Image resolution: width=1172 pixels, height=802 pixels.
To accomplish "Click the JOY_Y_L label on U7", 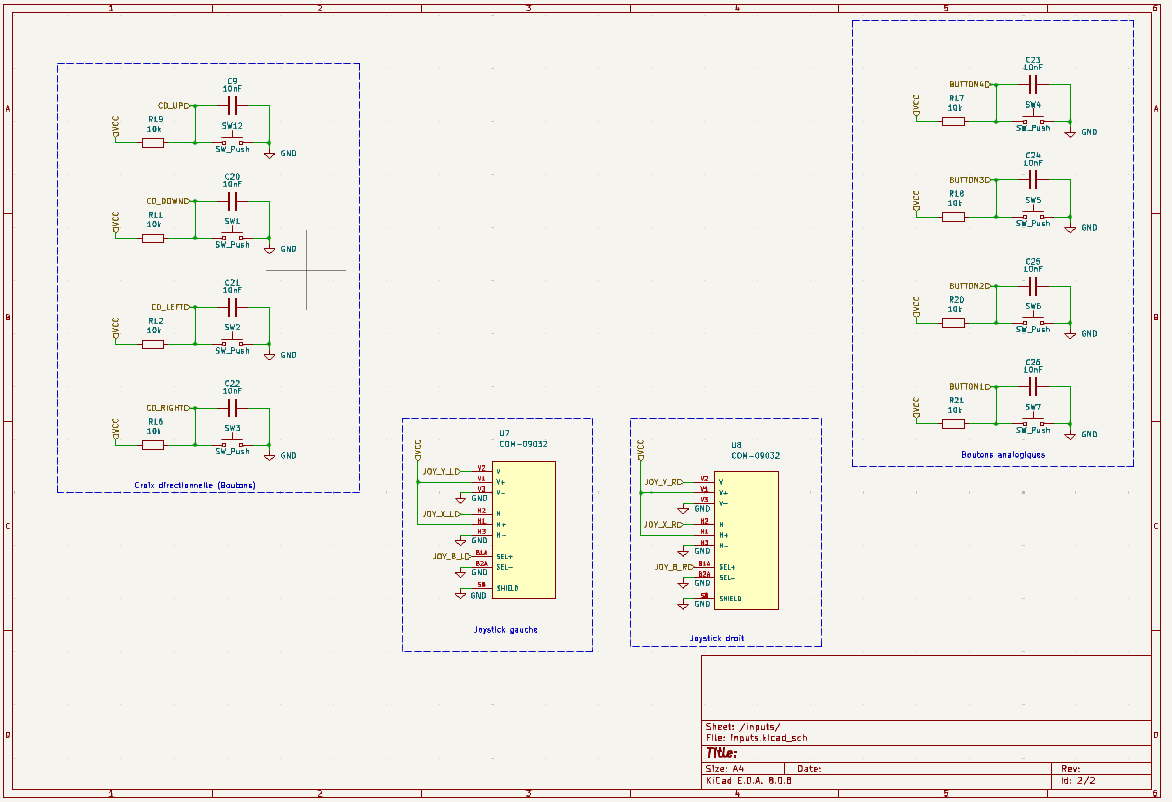I will coord(442,472).
